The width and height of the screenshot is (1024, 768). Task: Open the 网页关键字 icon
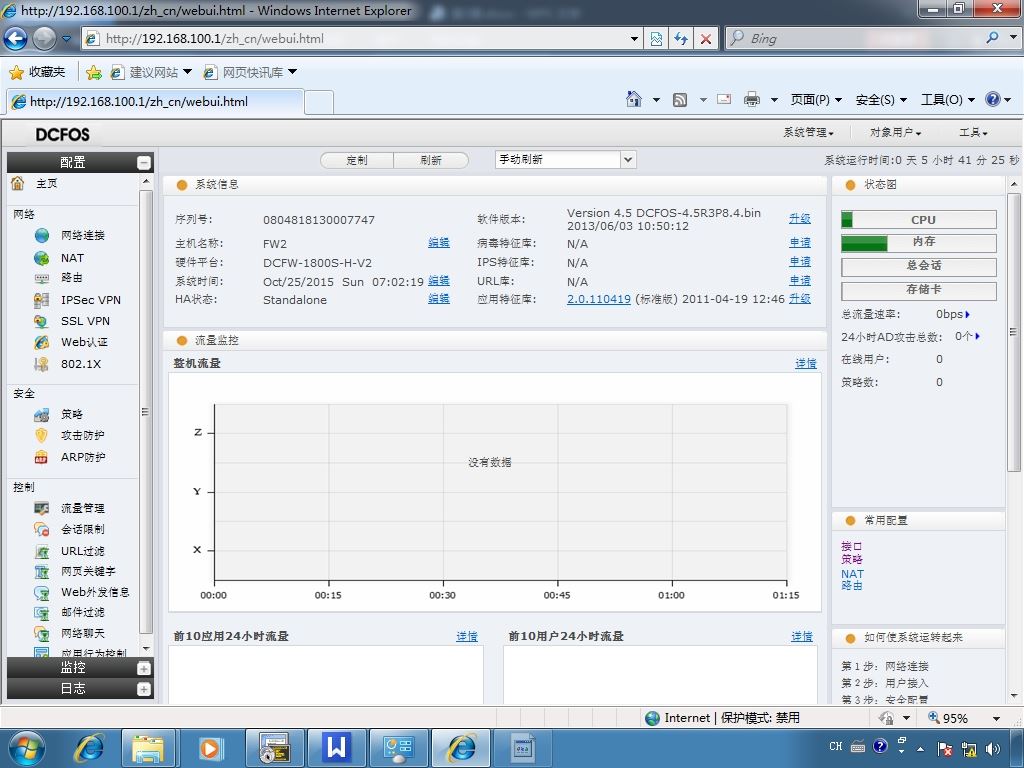(x=42, y=571)
